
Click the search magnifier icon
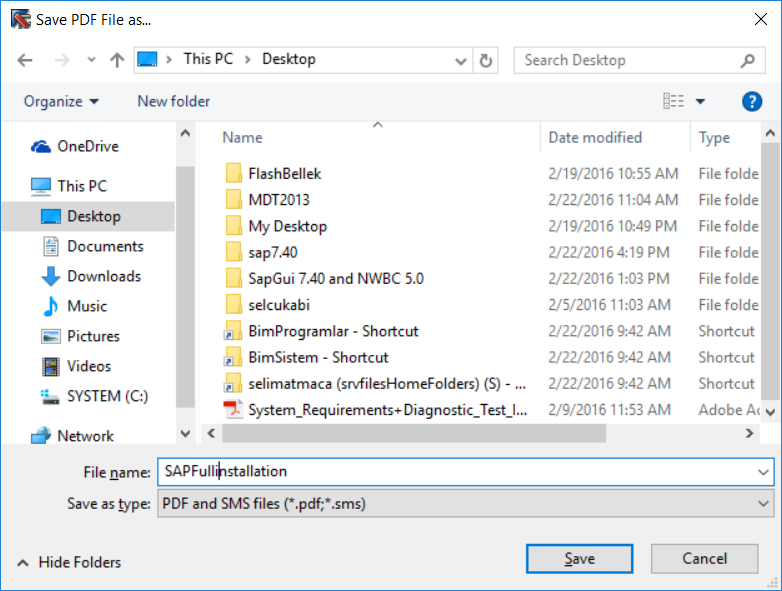pyautogui.click(x=748, y=60)
